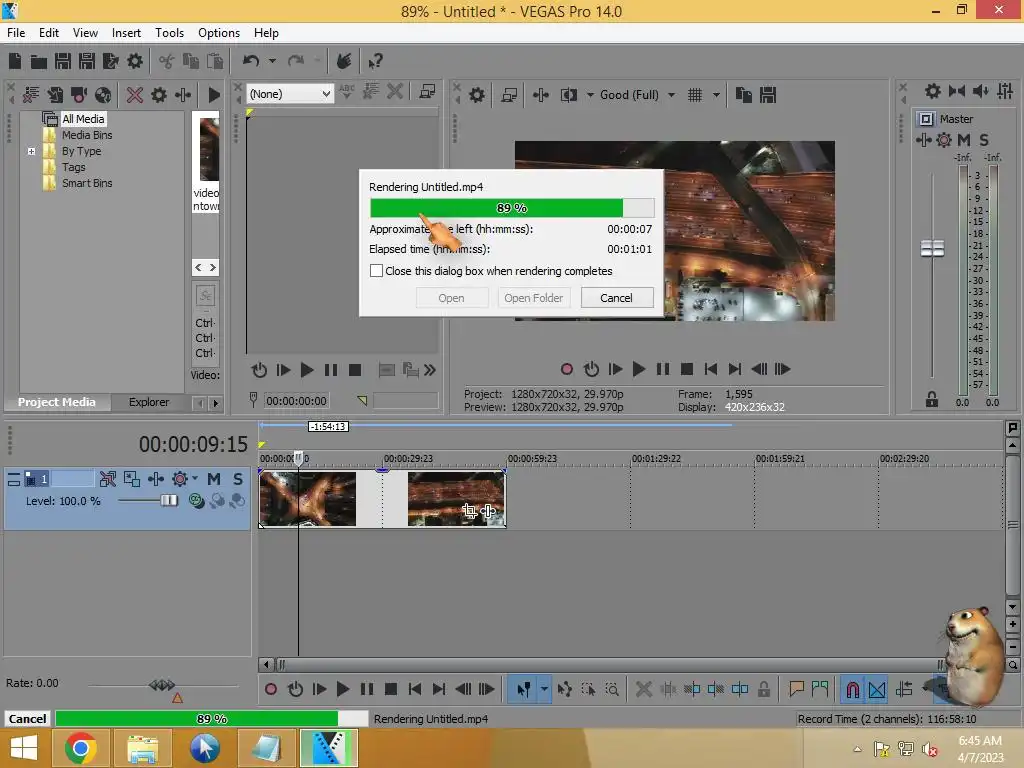Open the Video Preview properties gear
This screenshot has width=1024, height=768.
coord(477,95)
